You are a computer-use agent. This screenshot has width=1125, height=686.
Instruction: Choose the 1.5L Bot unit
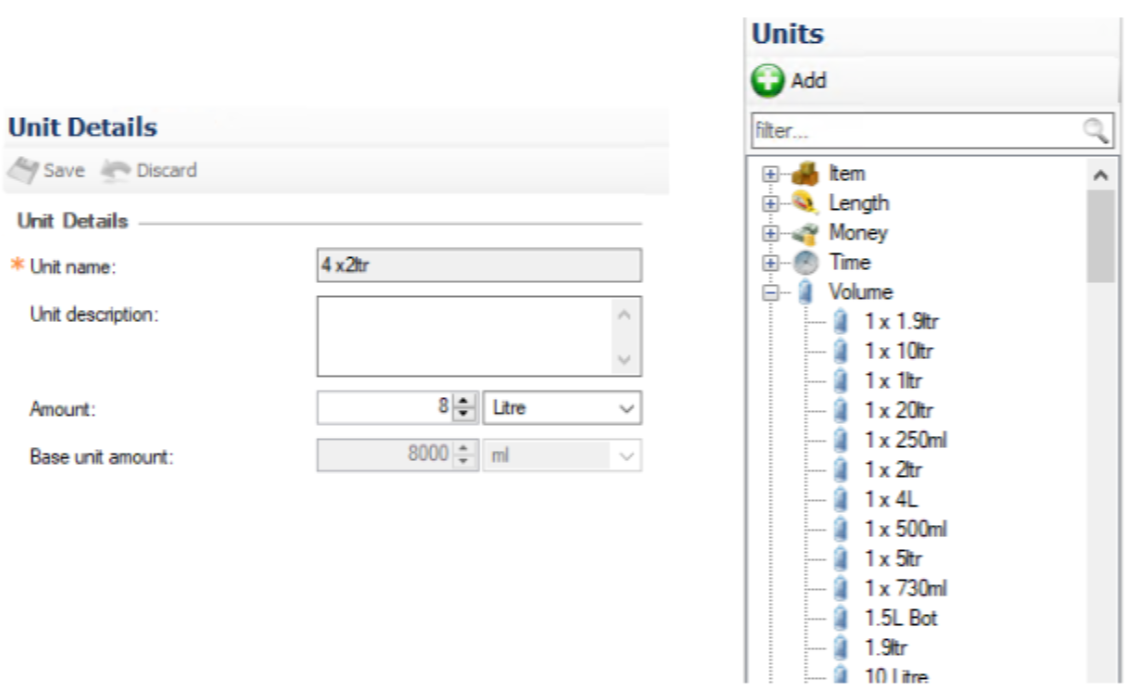(900, 618)
